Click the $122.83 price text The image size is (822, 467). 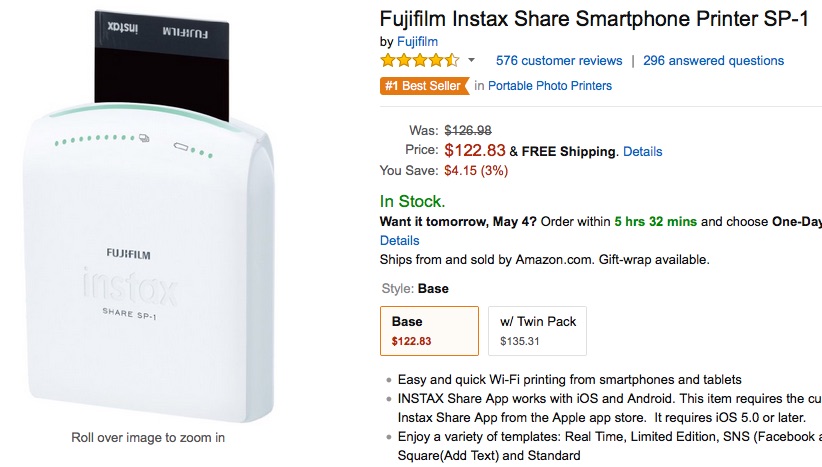point(474,150)
